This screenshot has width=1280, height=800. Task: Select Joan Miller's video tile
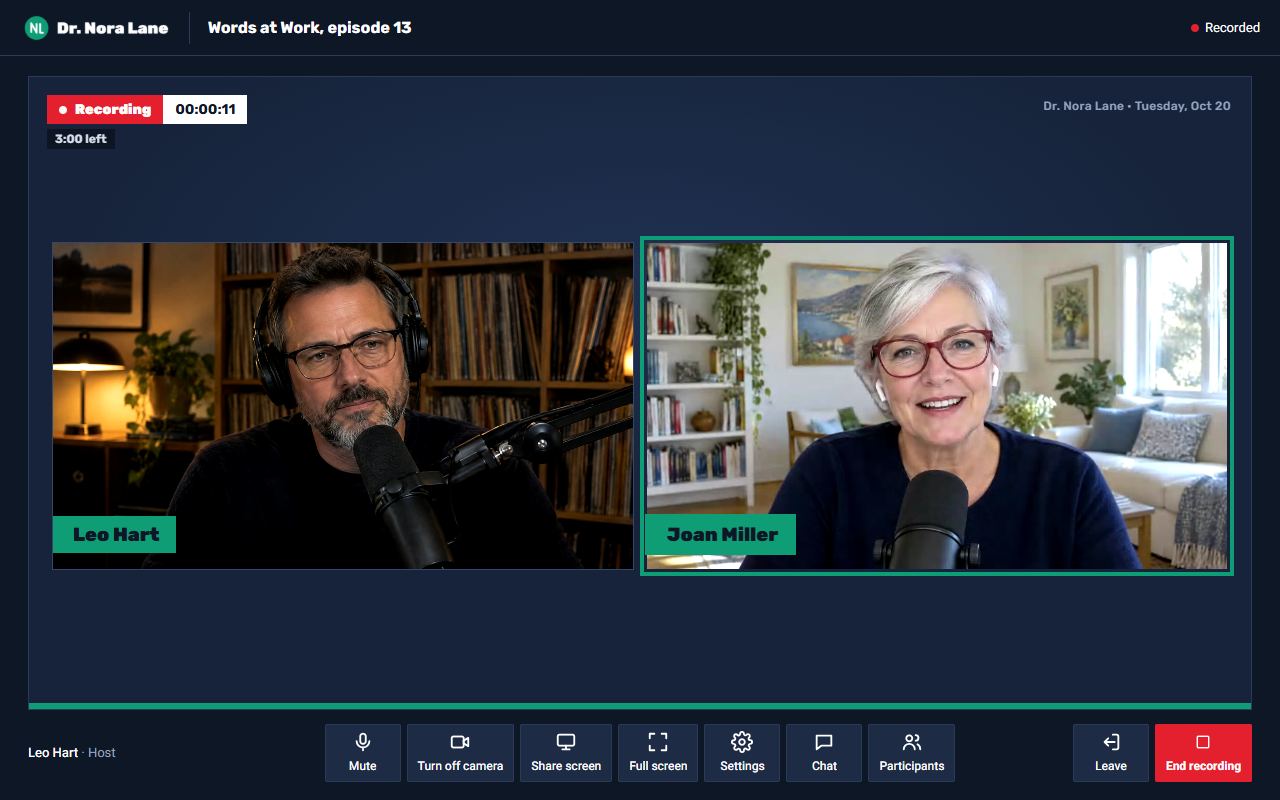tap(937, 406)
